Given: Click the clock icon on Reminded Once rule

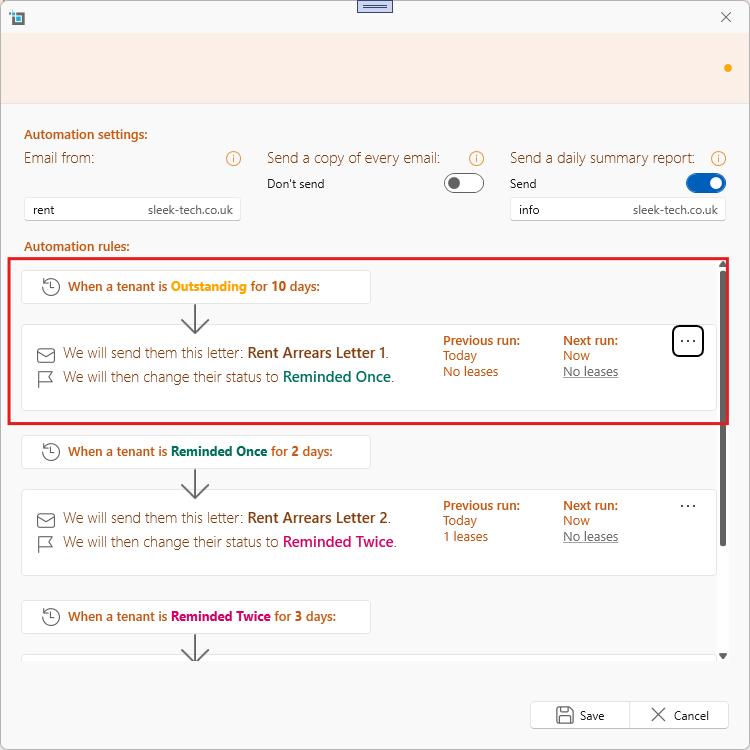Looking at the screenshot, I should (x=51, y=452).
